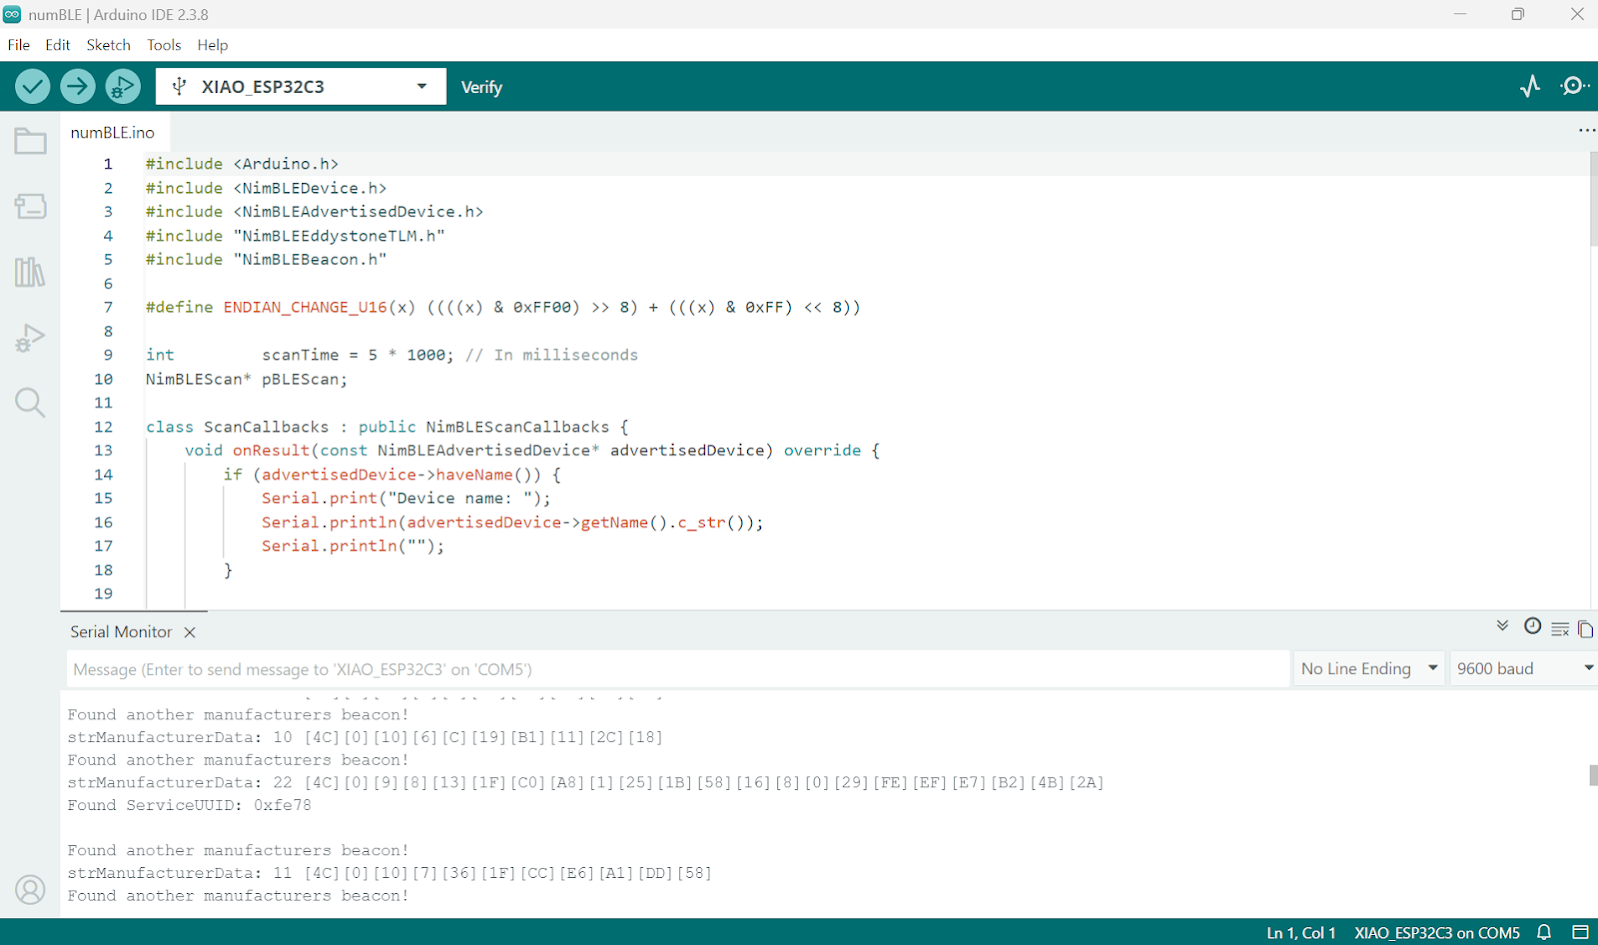Click the Serial.println(""); line

click(353, 546)
